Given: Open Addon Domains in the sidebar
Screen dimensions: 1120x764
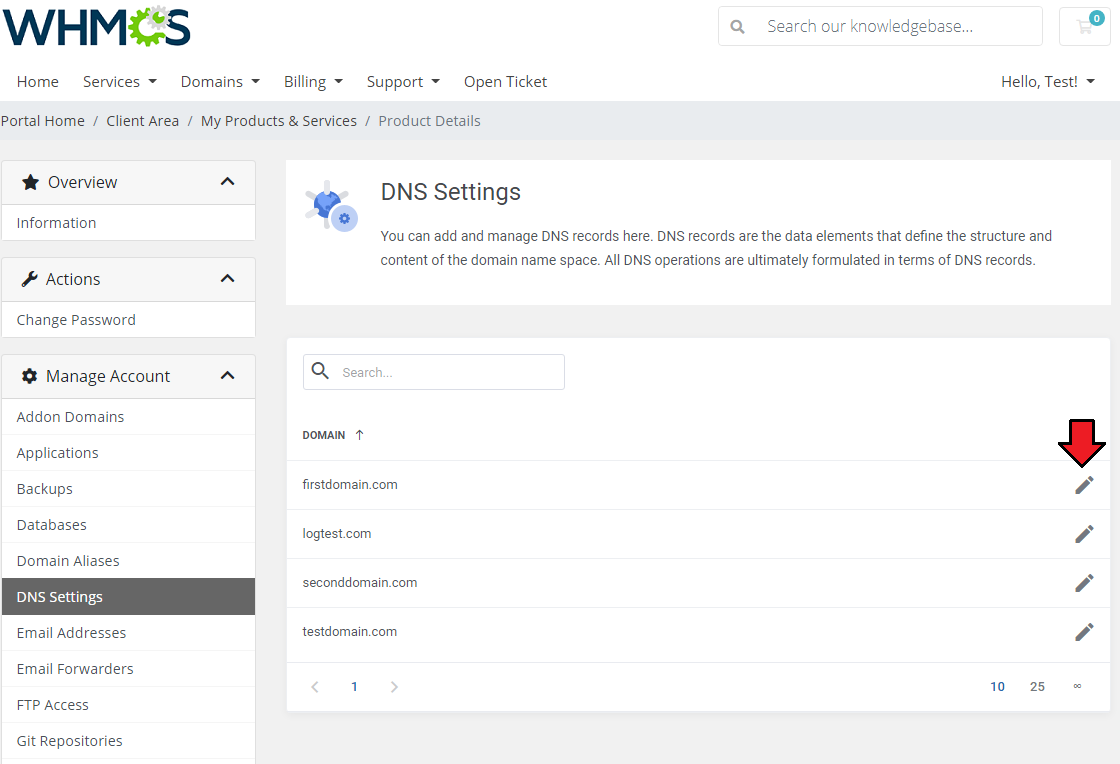Looking at the screenshot, I should (129, 417).
